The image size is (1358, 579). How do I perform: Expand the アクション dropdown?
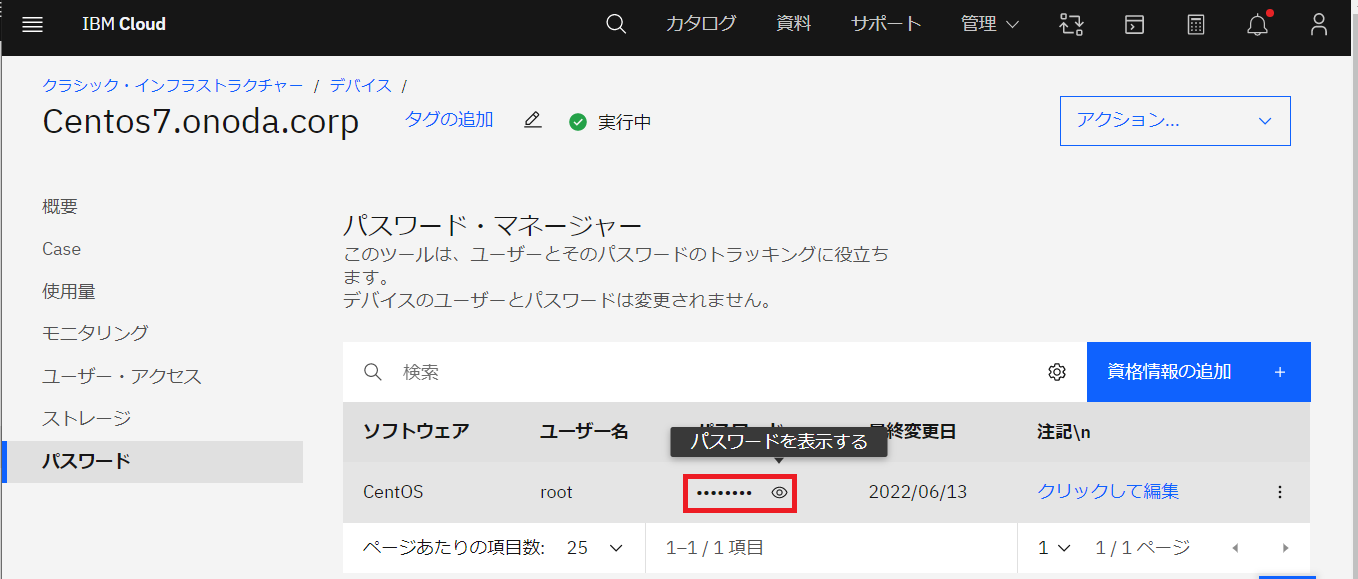1175,121
